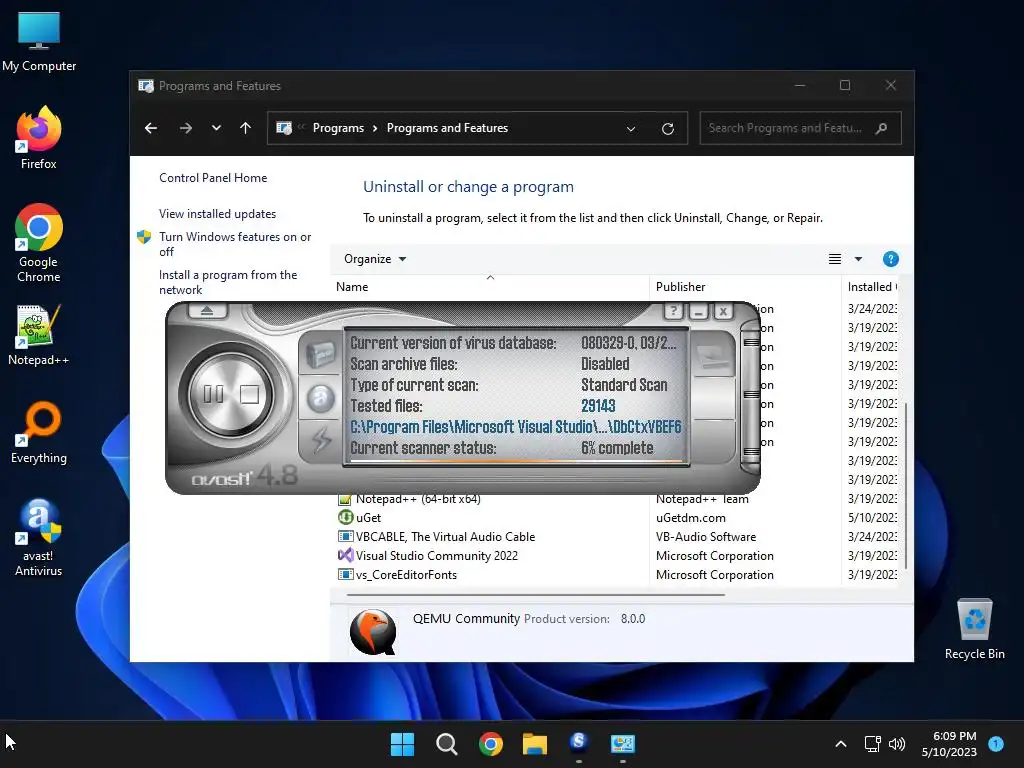Open File Explorer from the taskbar
1024x768 pixels.
coord(534,744)
